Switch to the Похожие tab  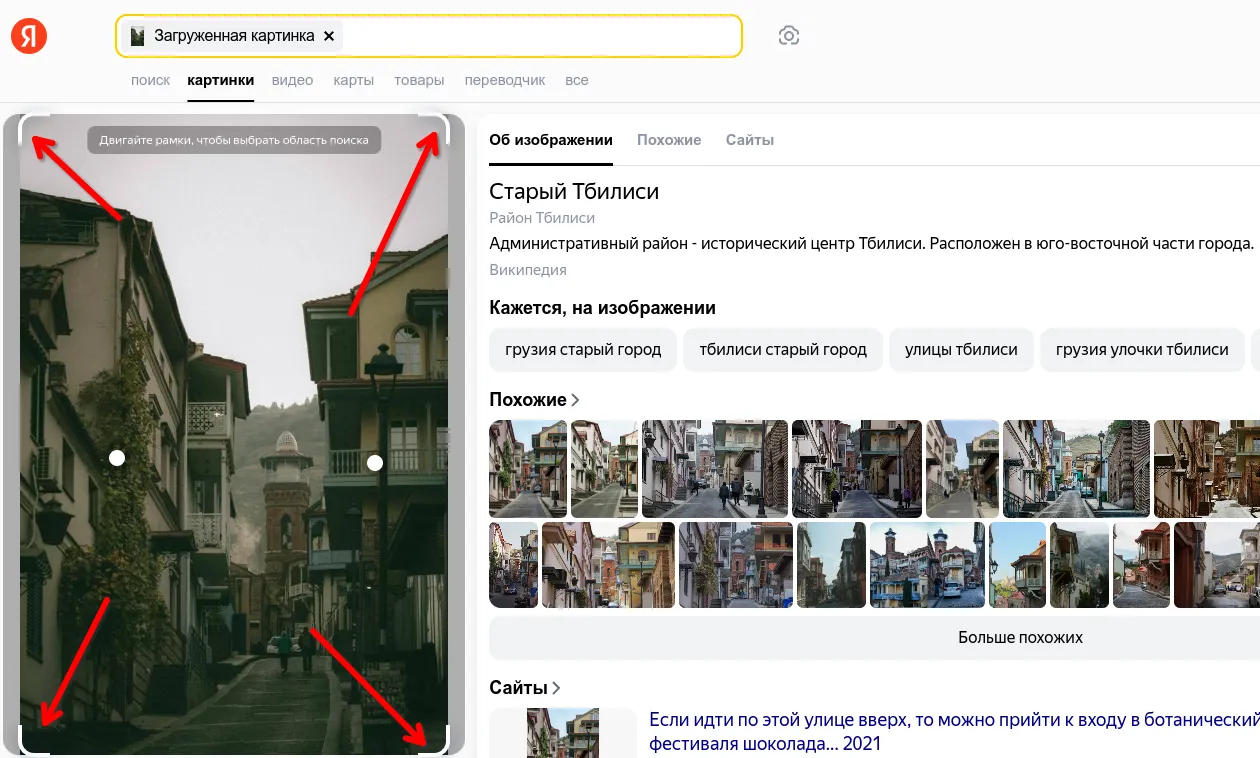pos(669,140)
